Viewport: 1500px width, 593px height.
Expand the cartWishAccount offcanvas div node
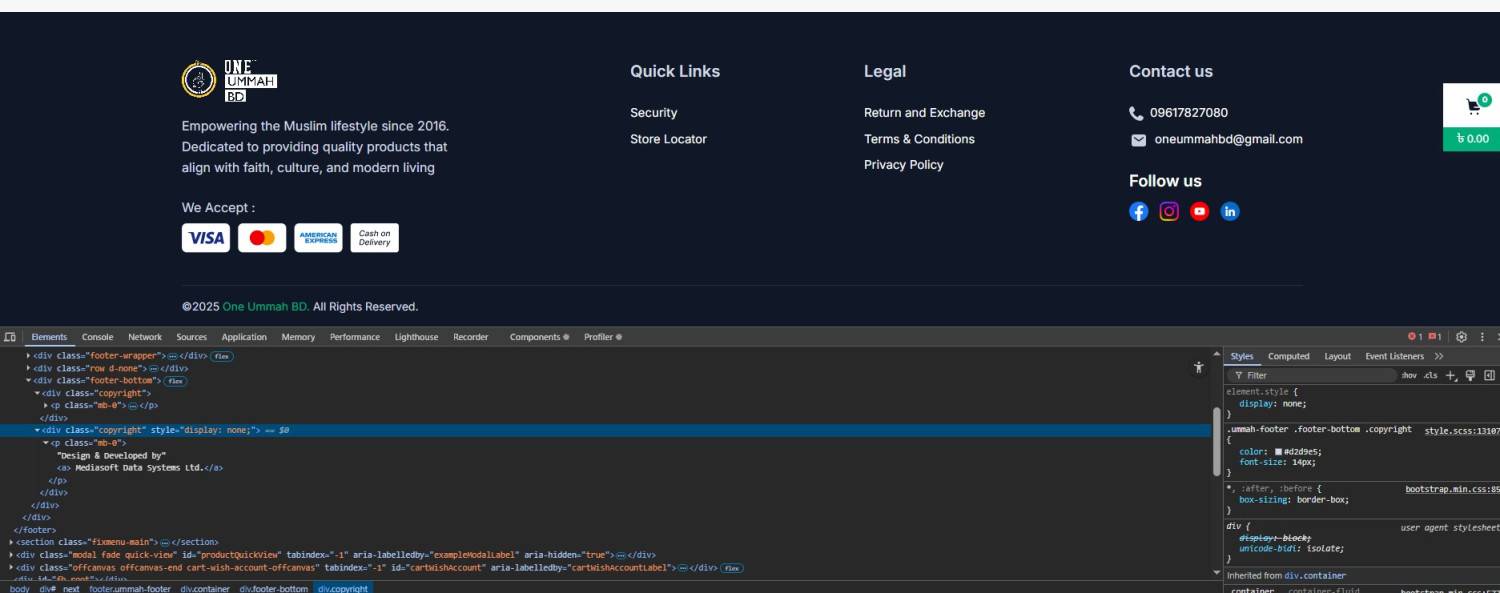(12, 568)
